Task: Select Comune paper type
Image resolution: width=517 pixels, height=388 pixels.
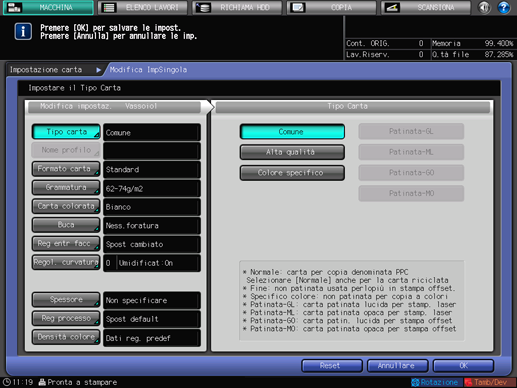Action: click(292, 132)
